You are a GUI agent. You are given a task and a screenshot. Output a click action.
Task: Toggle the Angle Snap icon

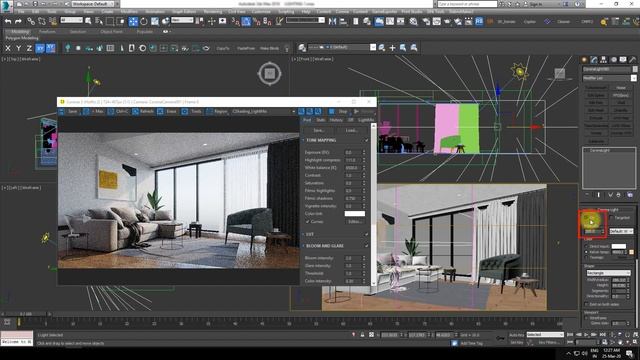(246, 21)
